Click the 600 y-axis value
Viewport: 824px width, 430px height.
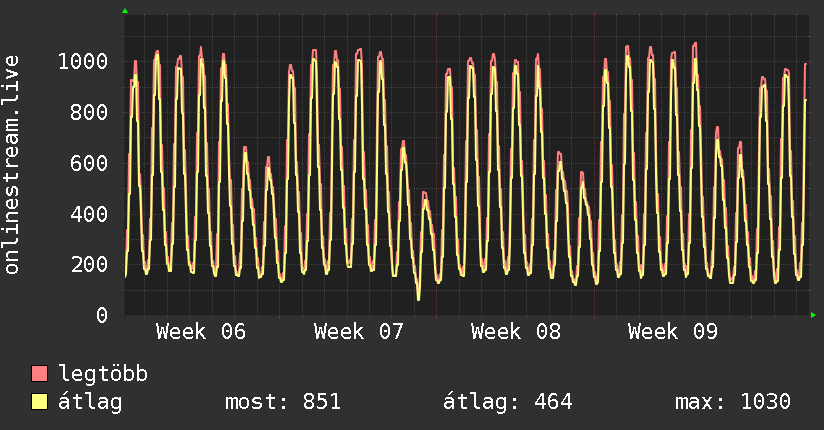pos(89,164)
